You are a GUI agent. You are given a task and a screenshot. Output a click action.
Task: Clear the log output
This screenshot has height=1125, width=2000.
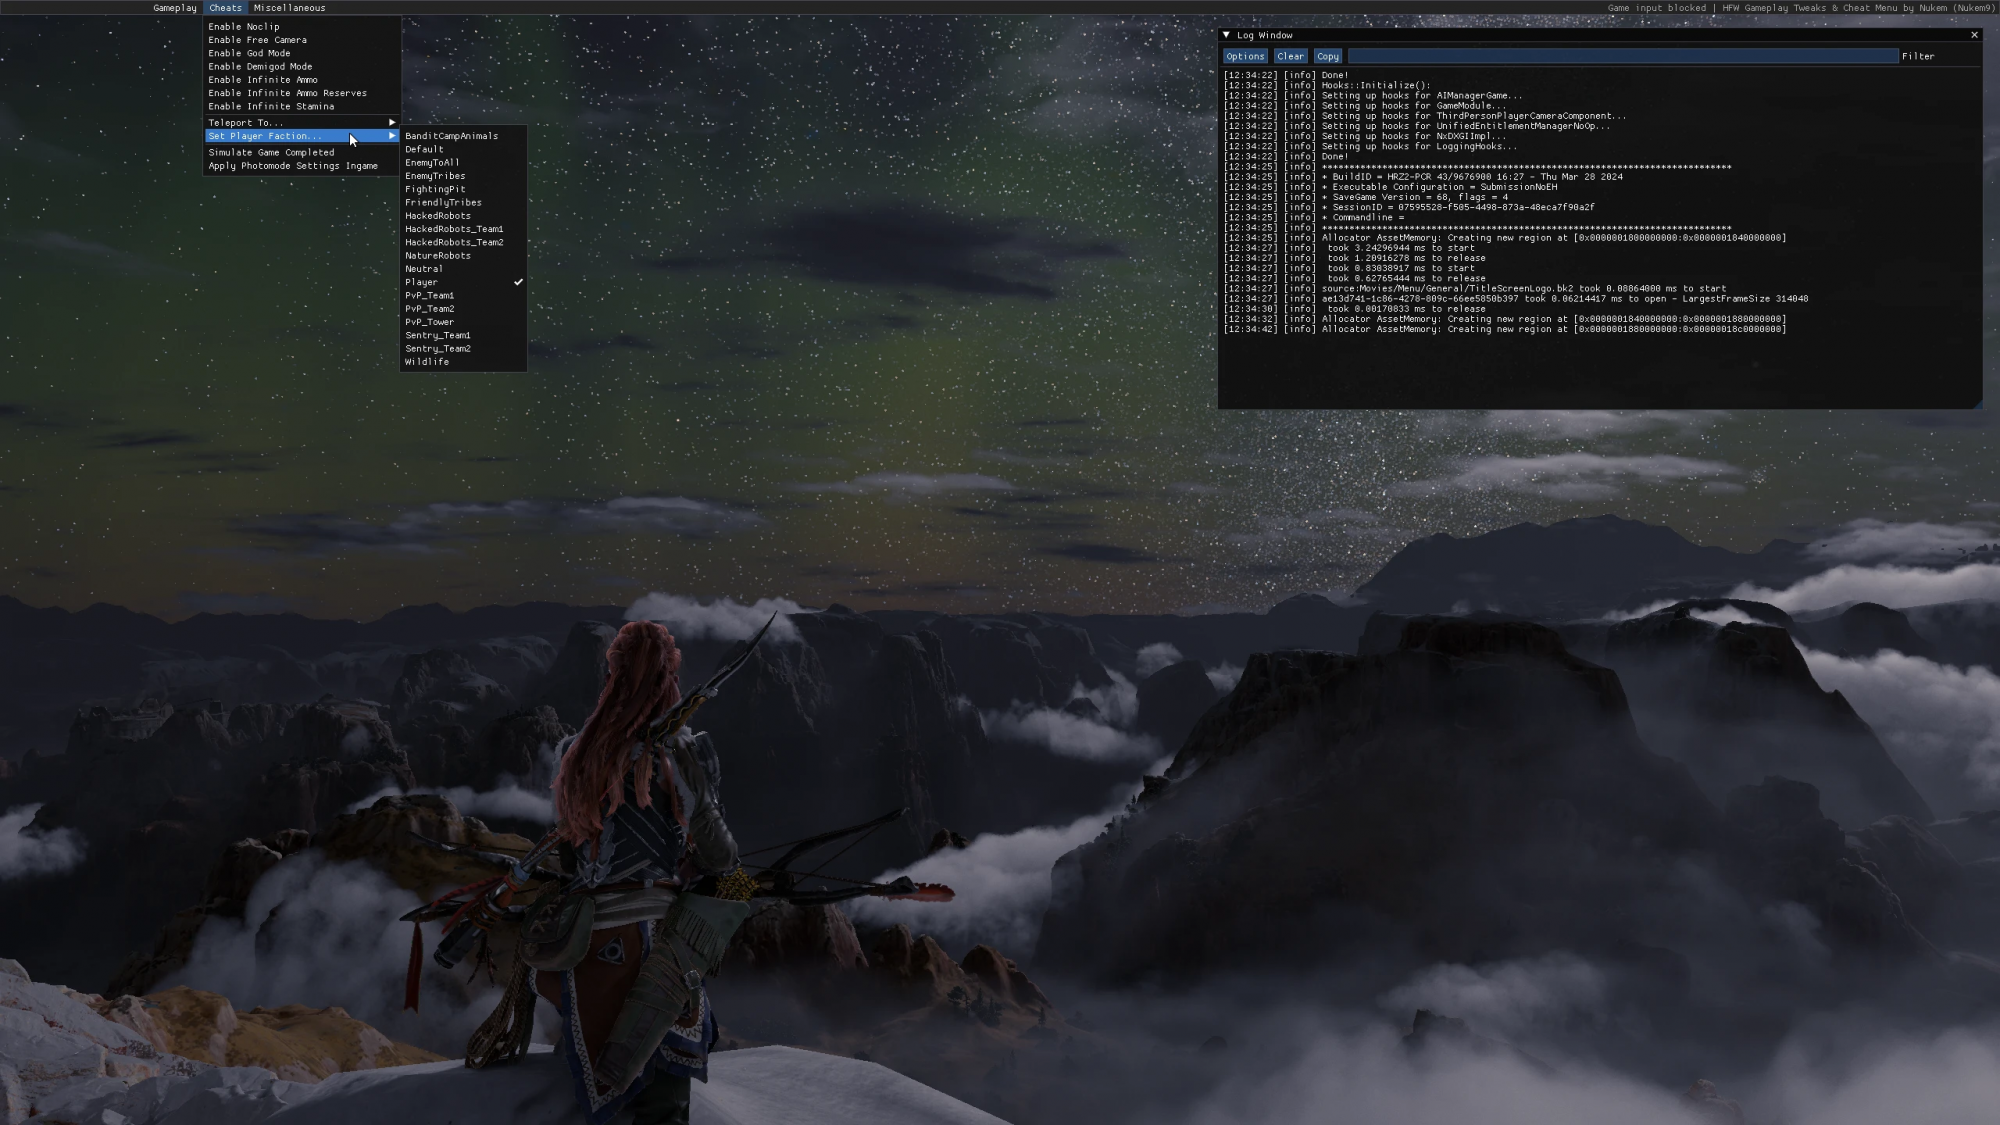pyautogui.click(x=1290, y=56)
